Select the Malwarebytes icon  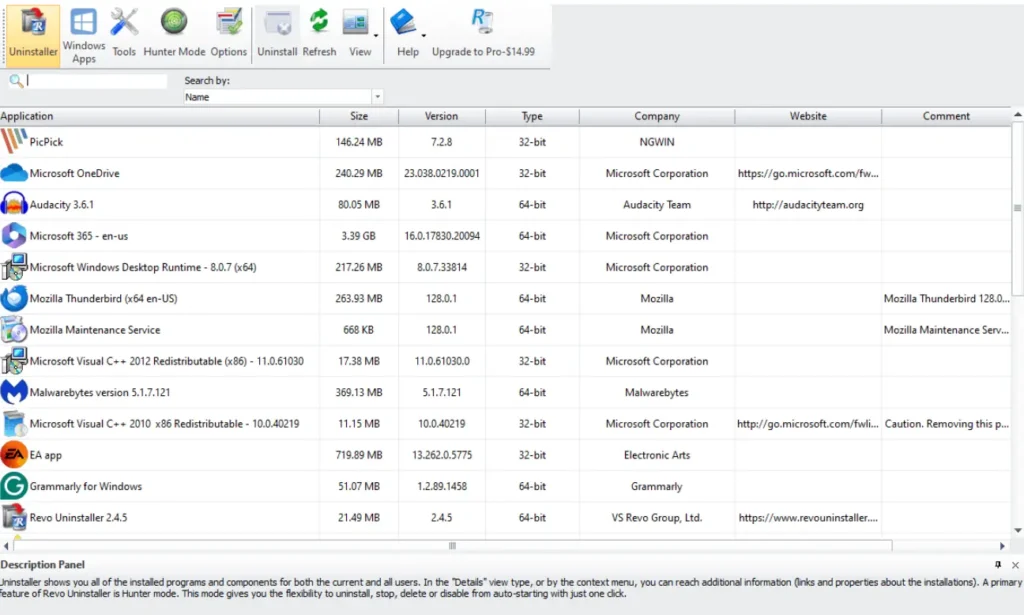14,392
